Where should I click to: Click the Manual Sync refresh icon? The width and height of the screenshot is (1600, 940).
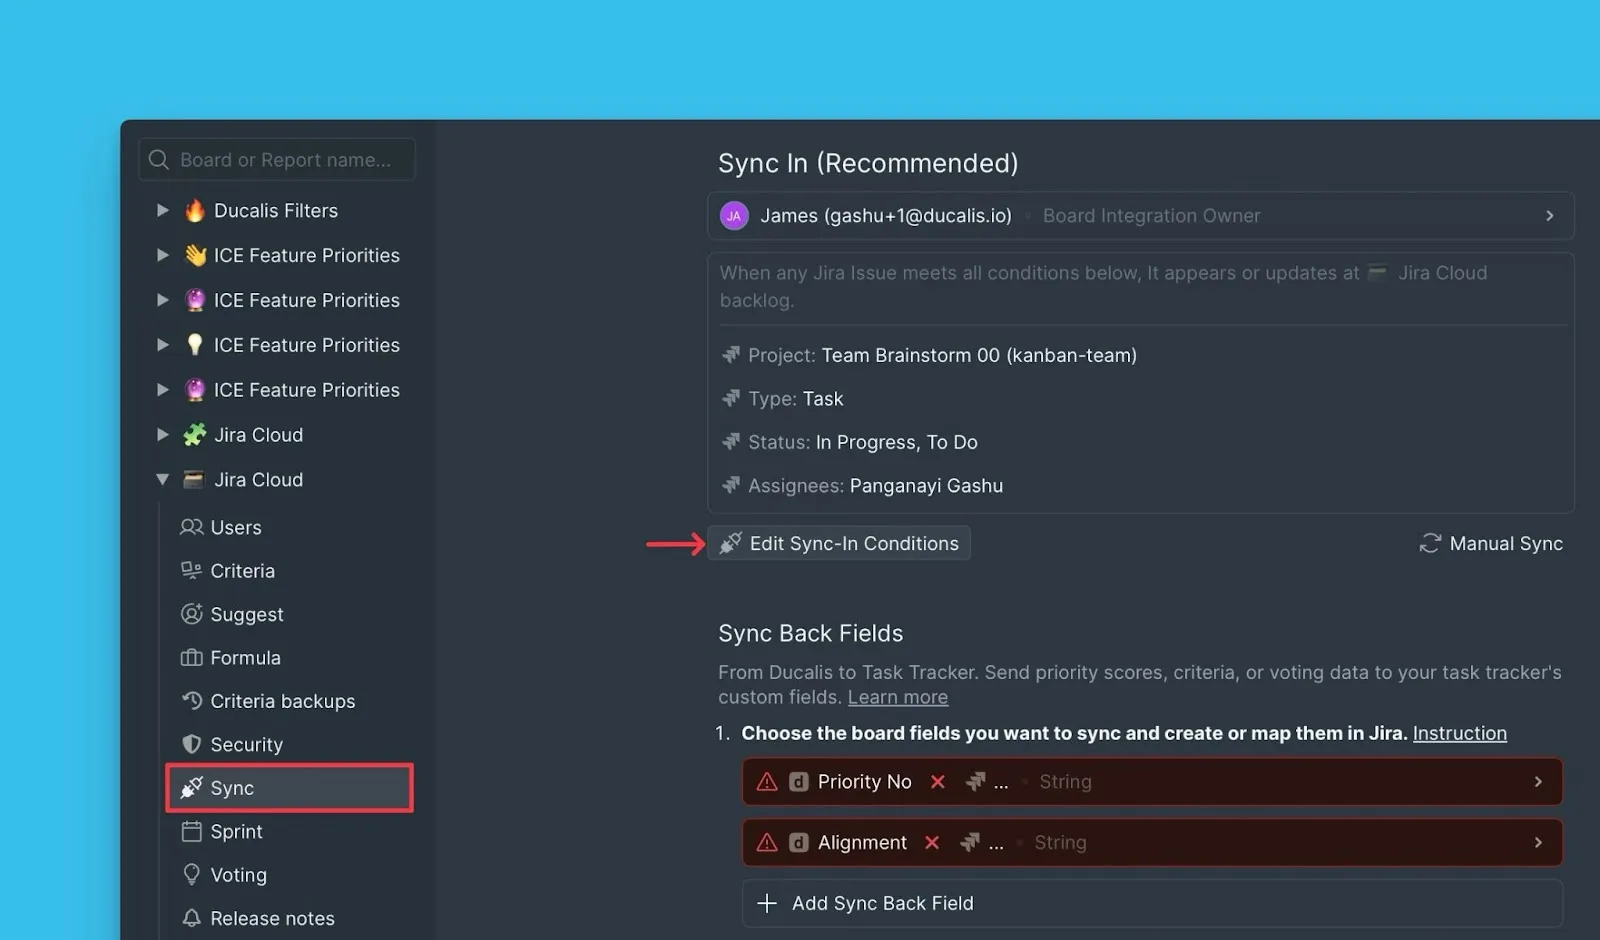1430,543
